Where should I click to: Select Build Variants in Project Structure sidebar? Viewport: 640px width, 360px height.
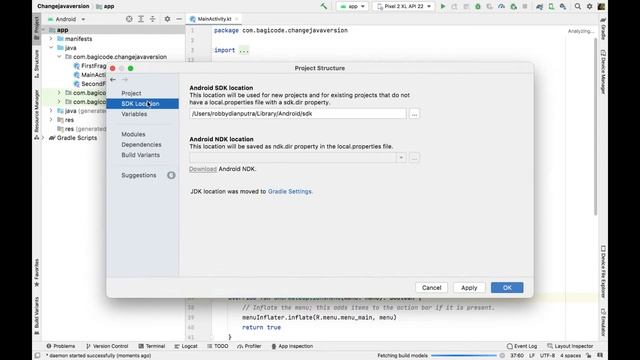(140, 155)
